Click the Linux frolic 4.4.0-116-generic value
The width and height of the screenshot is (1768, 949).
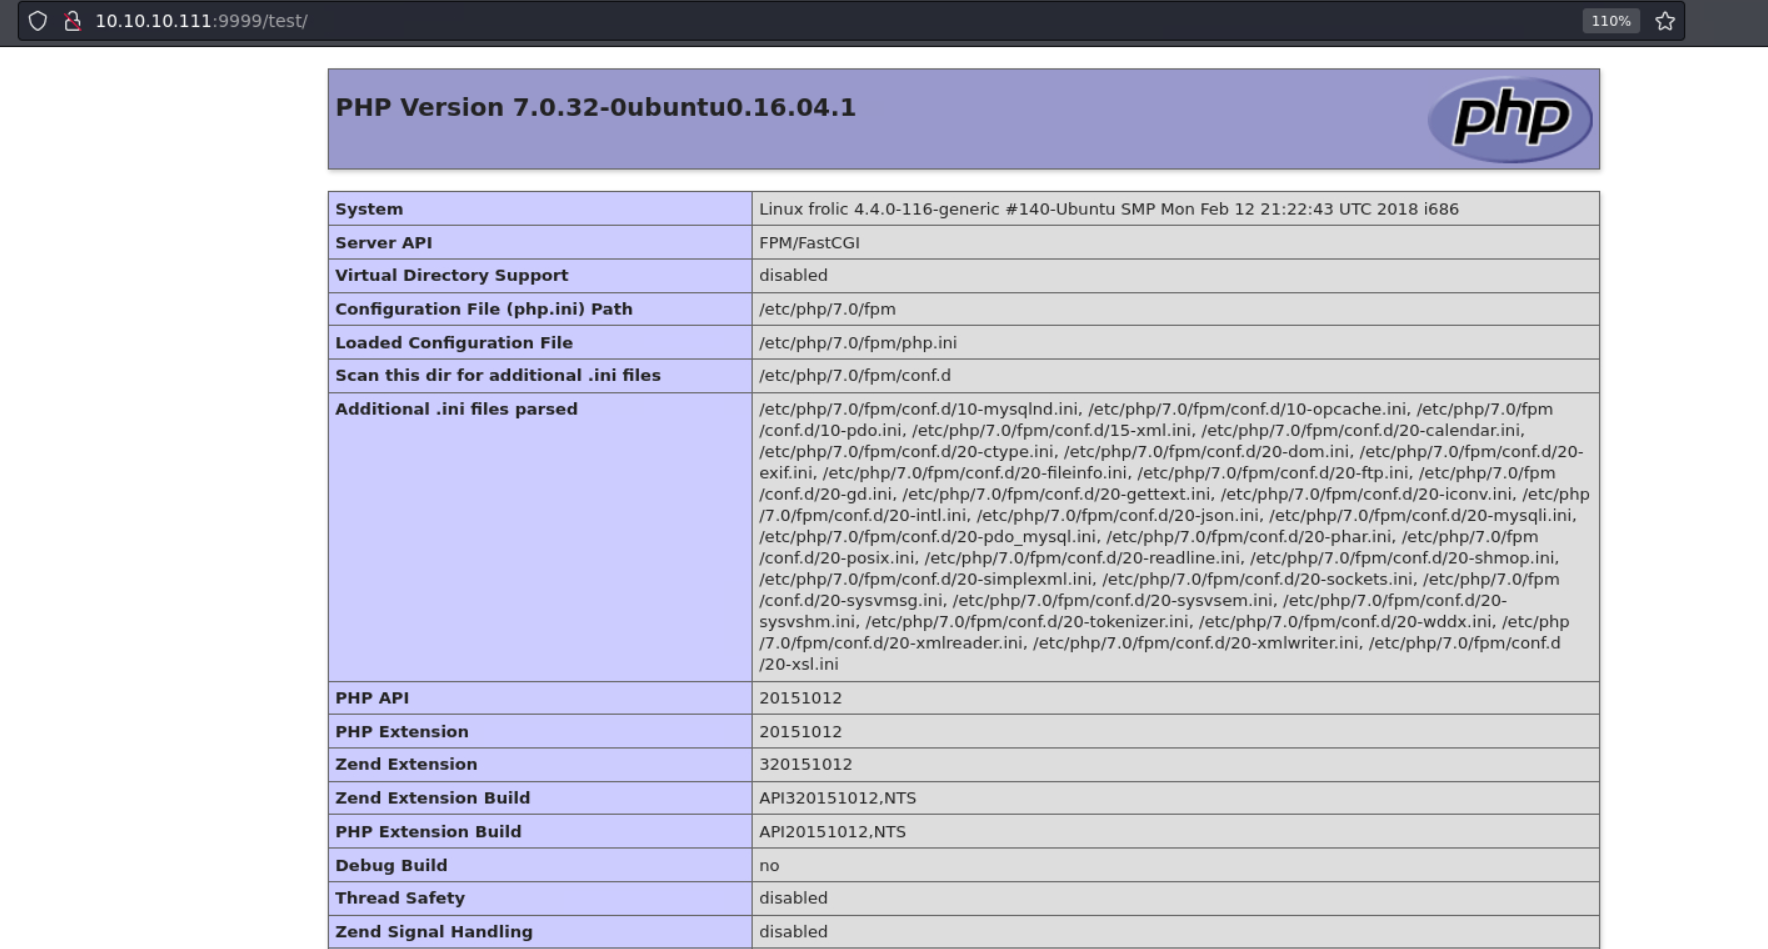point(1108,209)
